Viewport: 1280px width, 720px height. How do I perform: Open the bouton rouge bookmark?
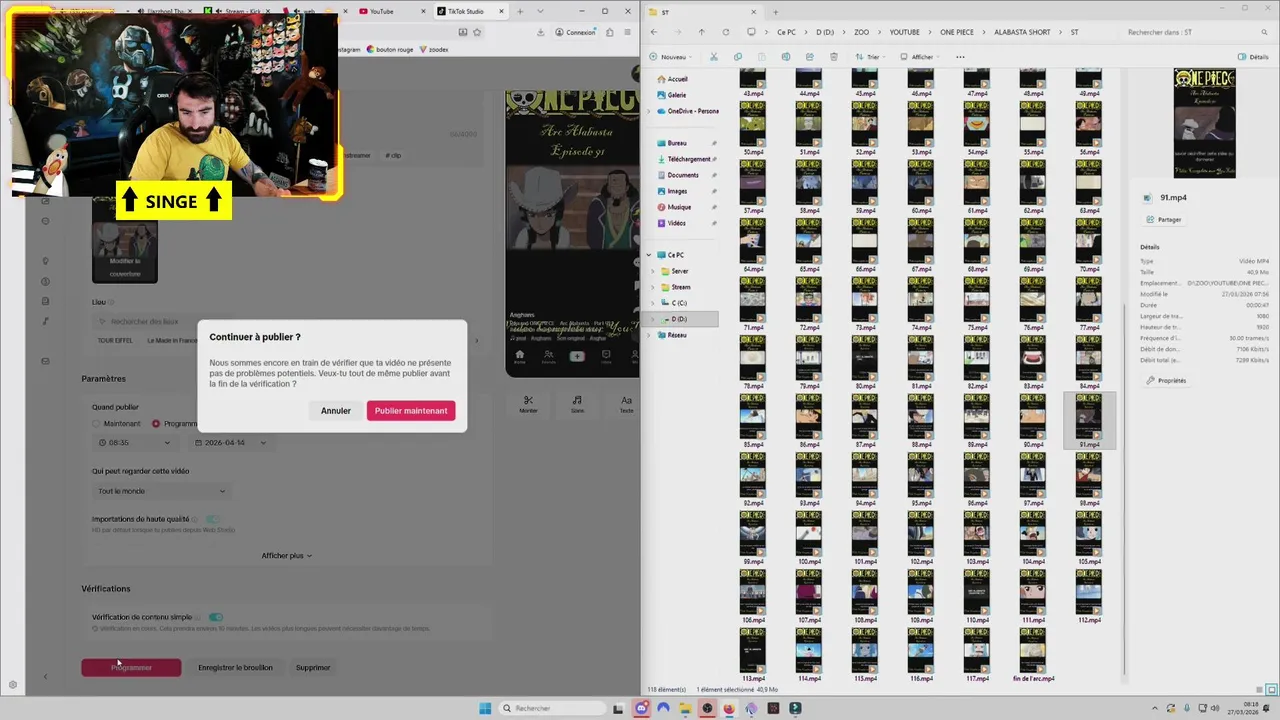[392, 49]
